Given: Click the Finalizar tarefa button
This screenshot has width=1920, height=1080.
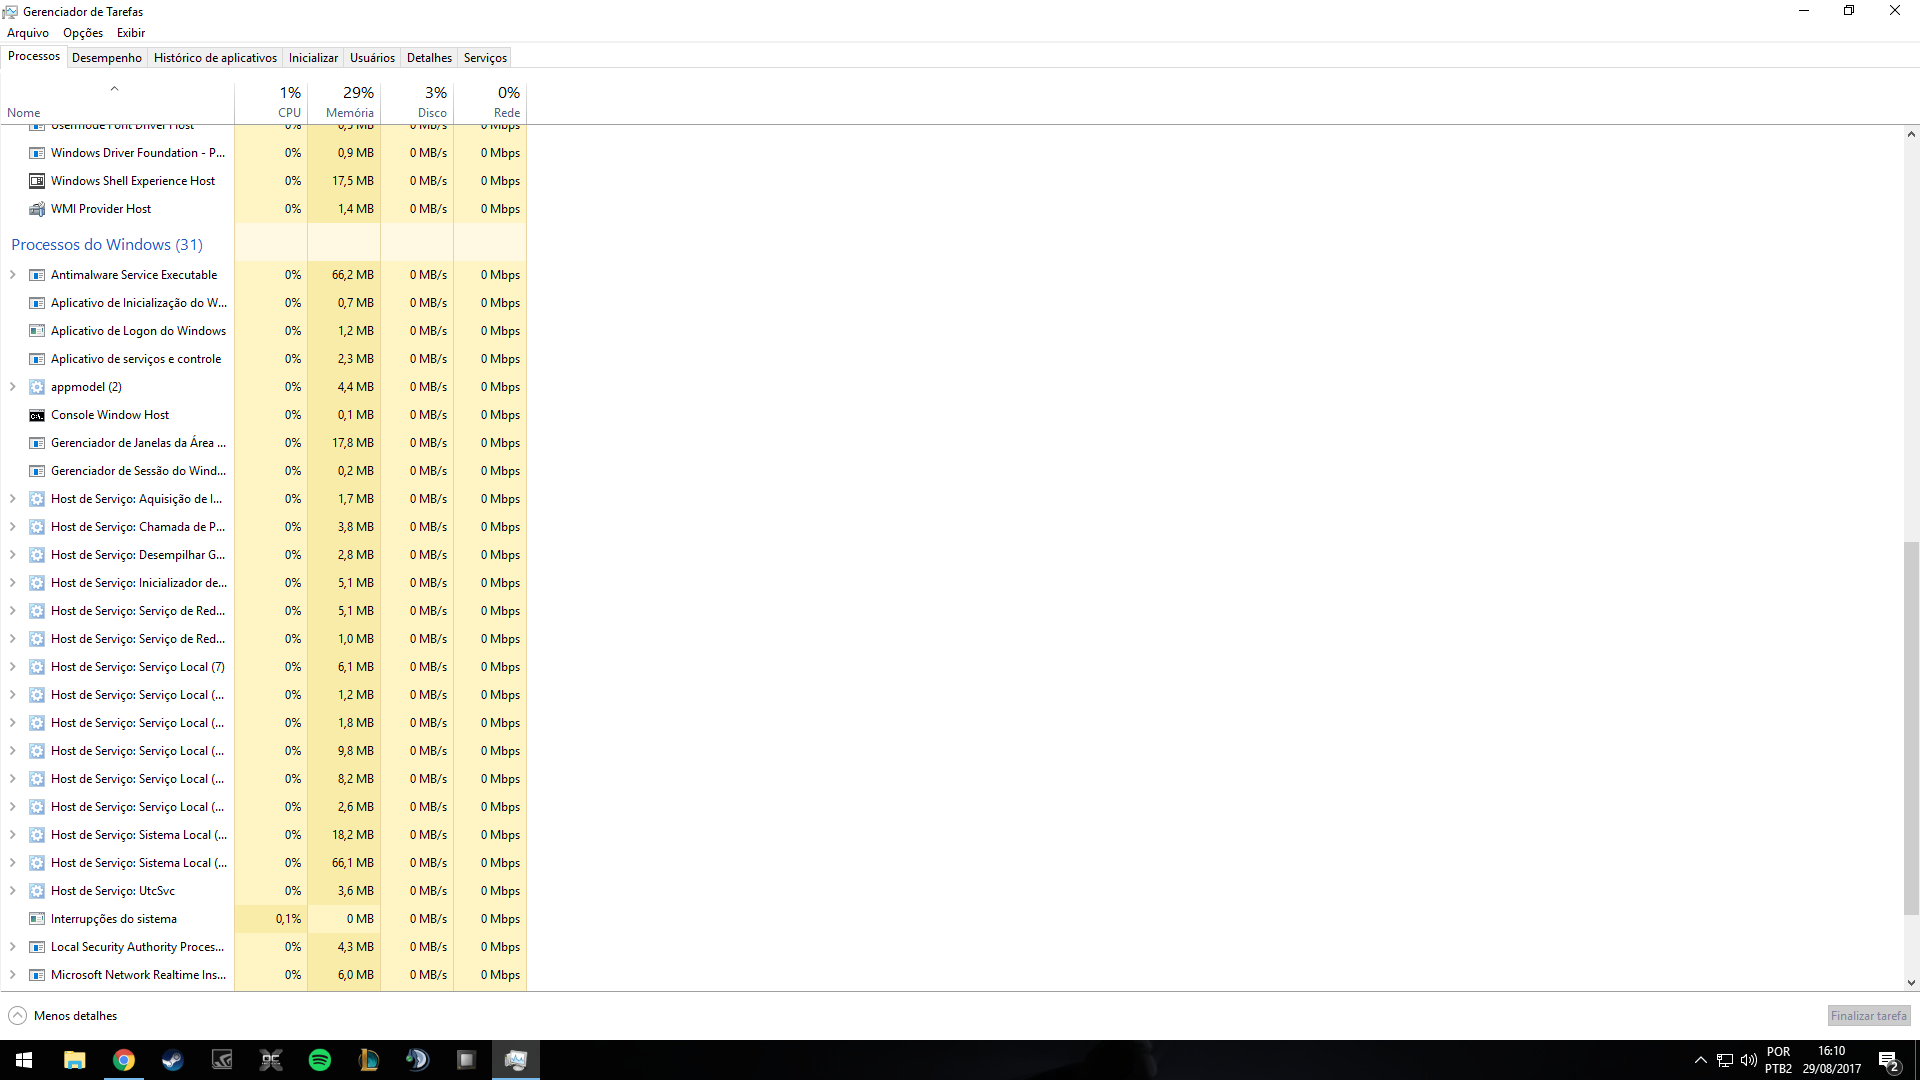Looking at the screenshot, I should (1868, 1016).
